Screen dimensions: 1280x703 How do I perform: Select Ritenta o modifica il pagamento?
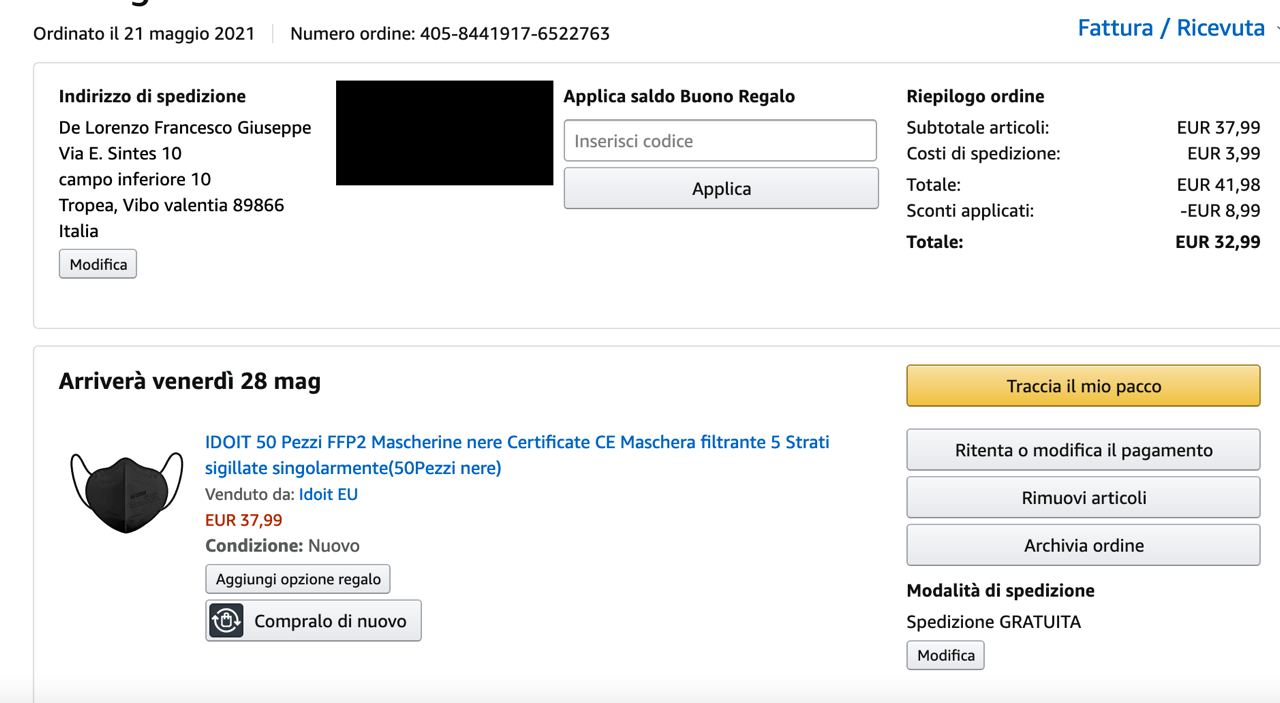point(1083,450)
